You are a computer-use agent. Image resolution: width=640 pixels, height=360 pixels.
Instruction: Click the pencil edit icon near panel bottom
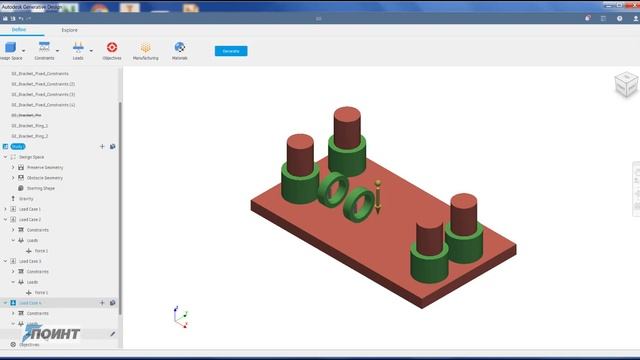pos(113,334)
